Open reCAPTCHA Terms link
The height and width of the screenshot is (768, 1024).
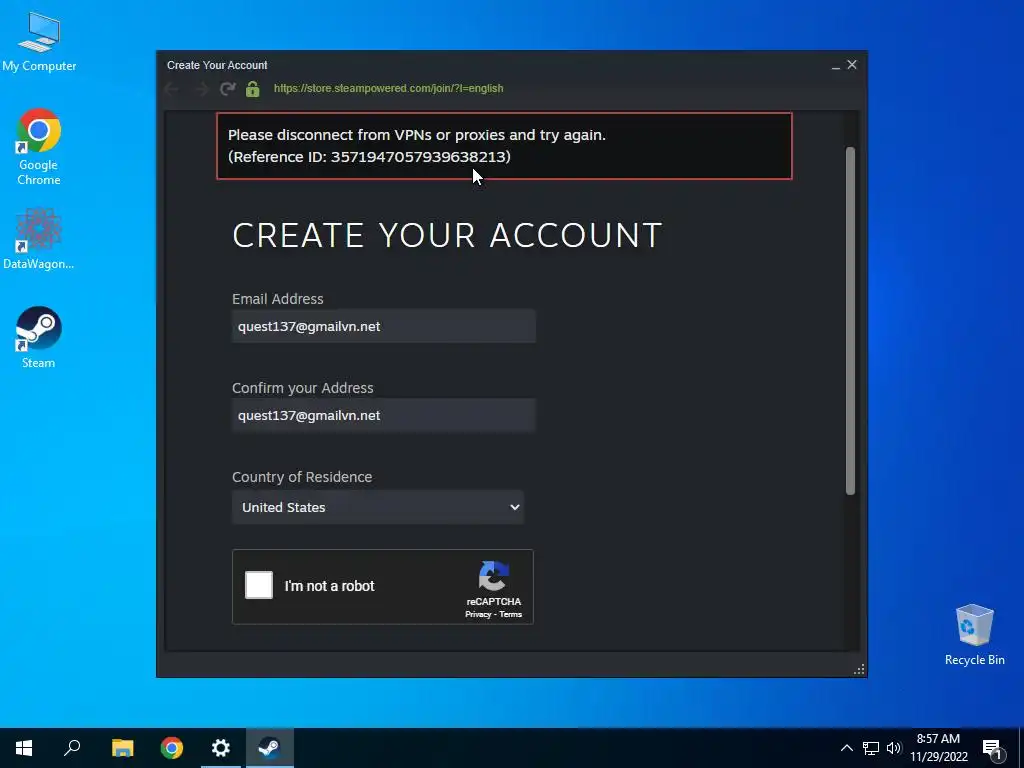pos(510,615)
